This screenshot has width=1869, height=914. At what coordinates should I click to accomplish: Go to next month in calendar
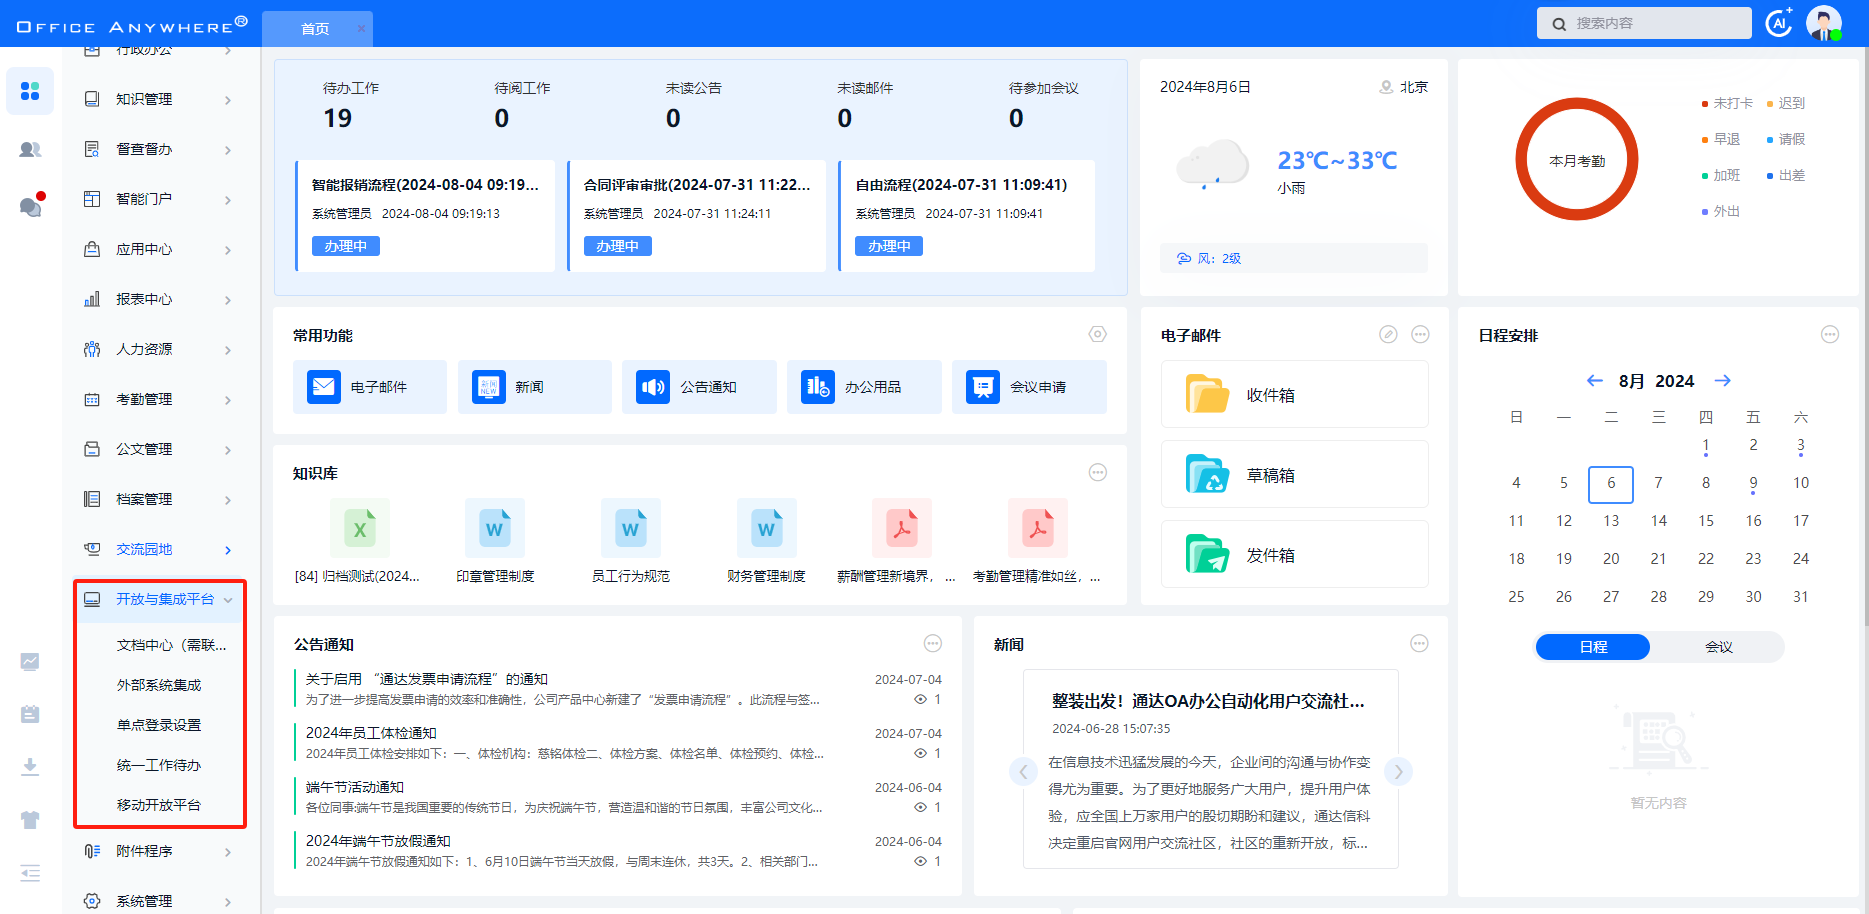click(x=1722, y=381)
